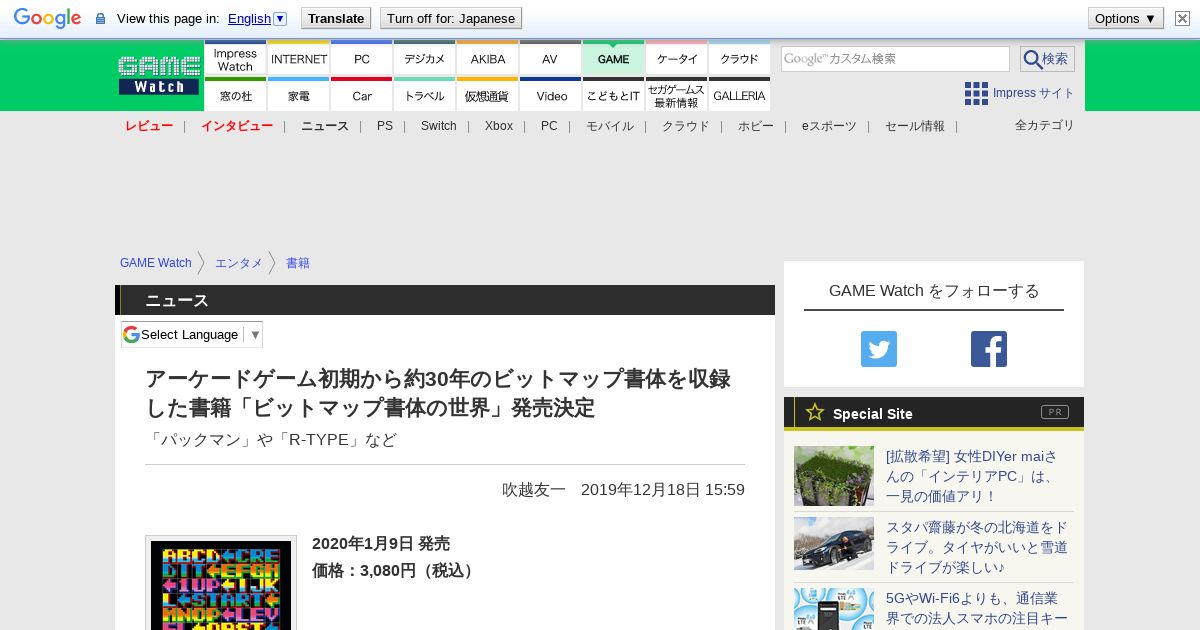The width and height of the screenshot is (1200, 630).
Task: Click Turn off for: Japanese button
Action: click(x=451, y=18)
